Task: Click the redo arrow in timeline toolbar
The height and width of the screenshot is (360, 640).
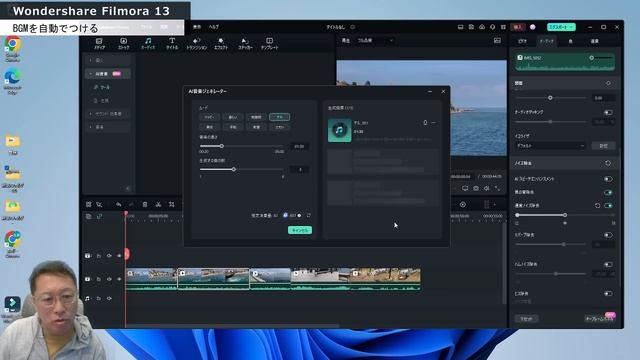Action: [x=131, y=204]
